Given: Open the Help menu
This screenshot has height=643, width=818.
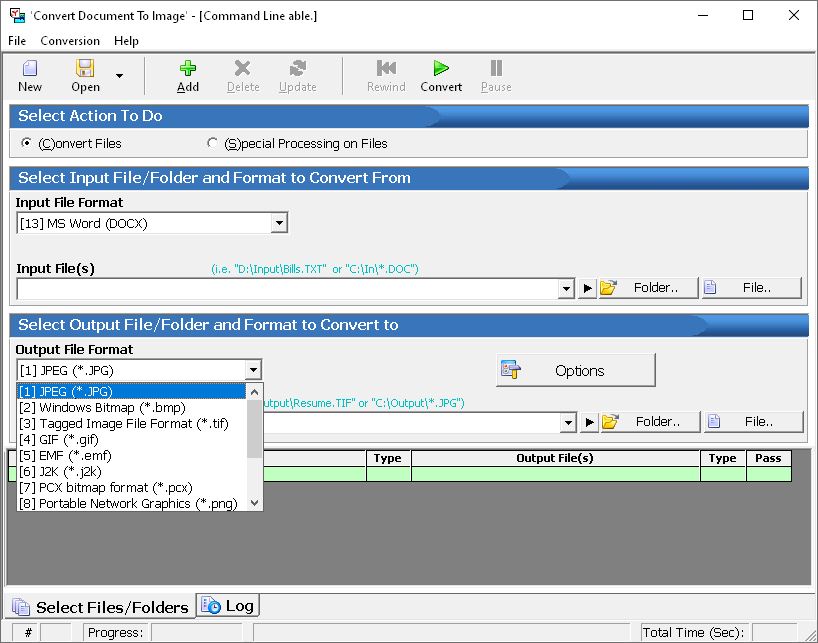Looking at the screenshot, I should 126,41.
